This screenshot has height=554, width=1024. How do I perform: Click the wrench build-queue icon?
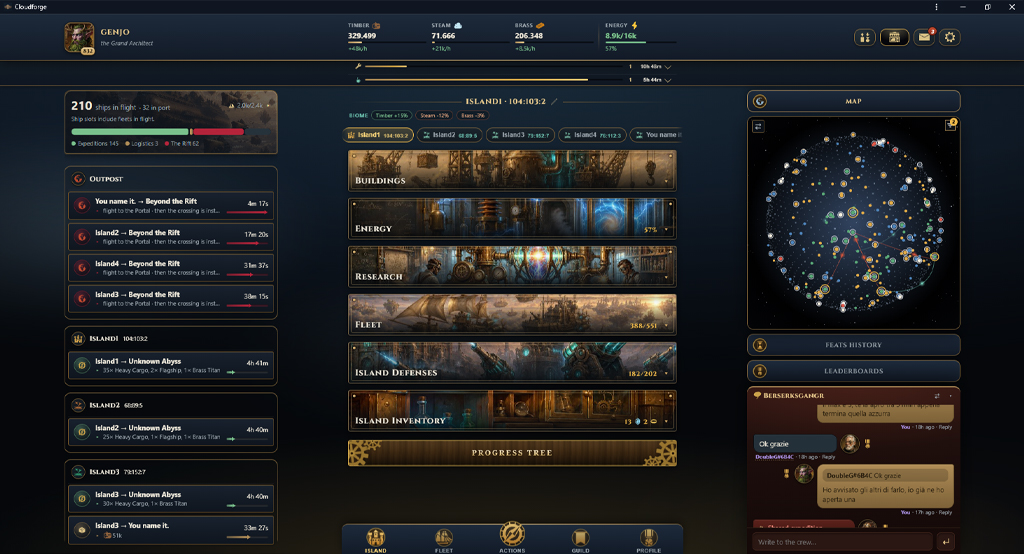coord(358,66)
